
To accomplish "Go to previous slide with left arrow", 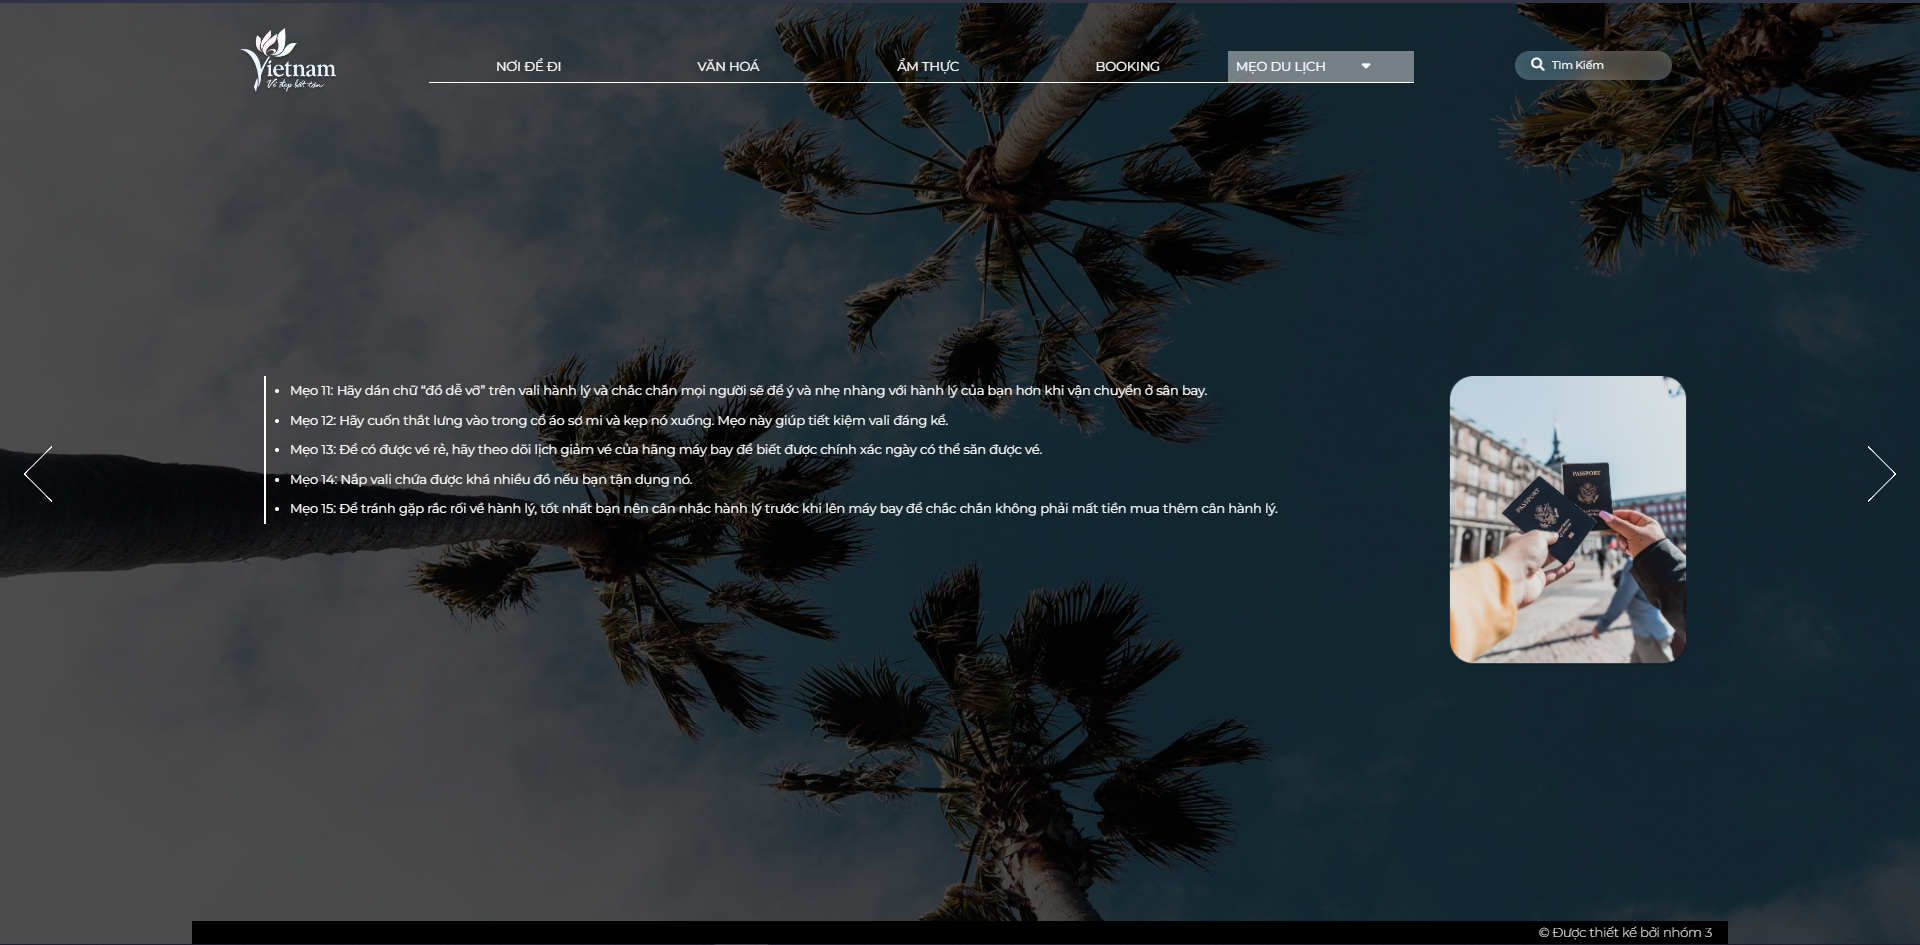I will pos(38,474).
